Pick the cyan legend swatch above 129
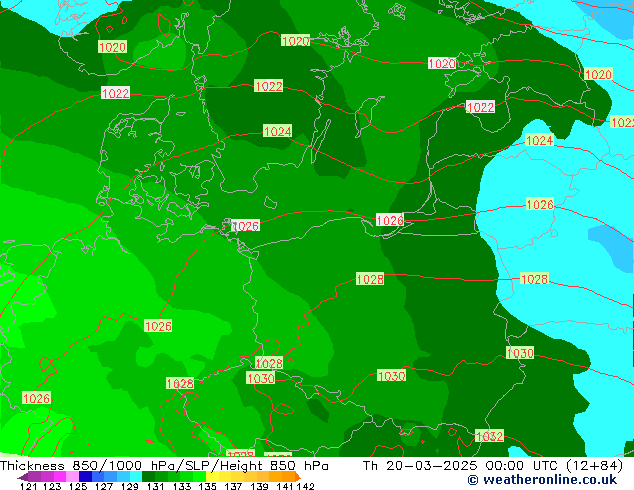634x490 pixels. 136,476
